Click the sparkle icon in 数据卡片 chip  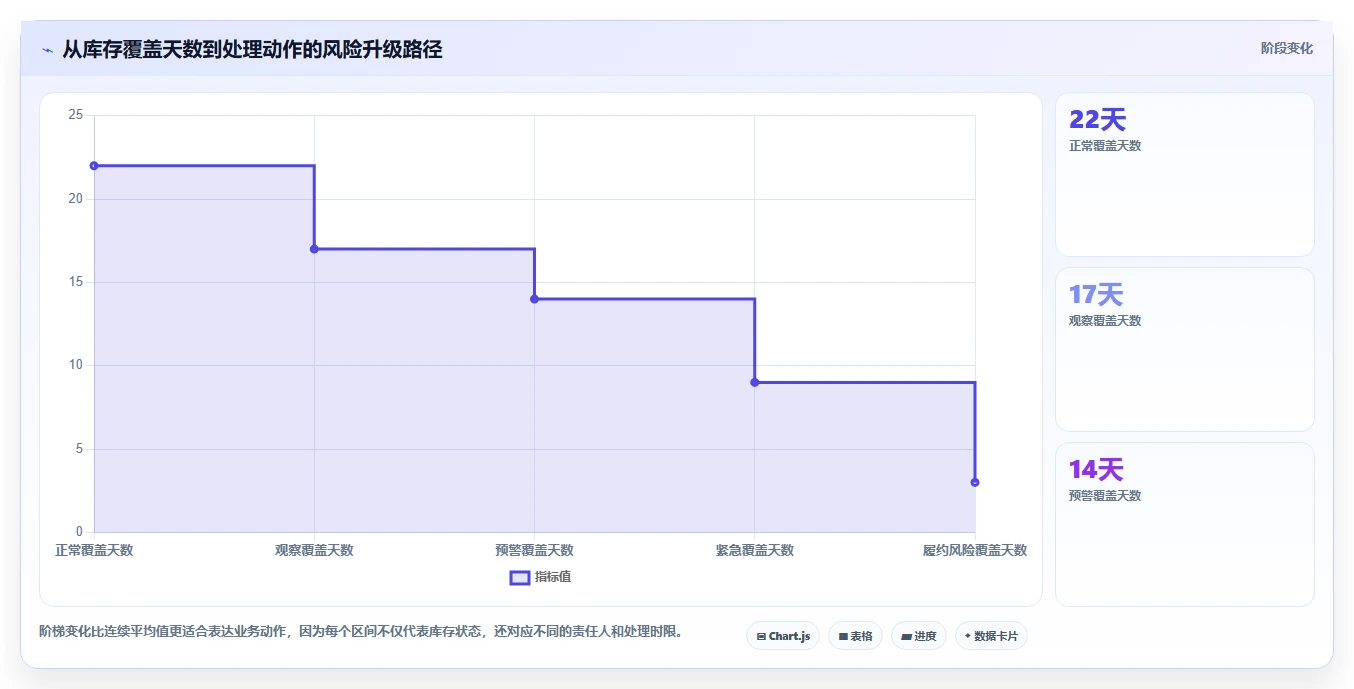point(968,636)
